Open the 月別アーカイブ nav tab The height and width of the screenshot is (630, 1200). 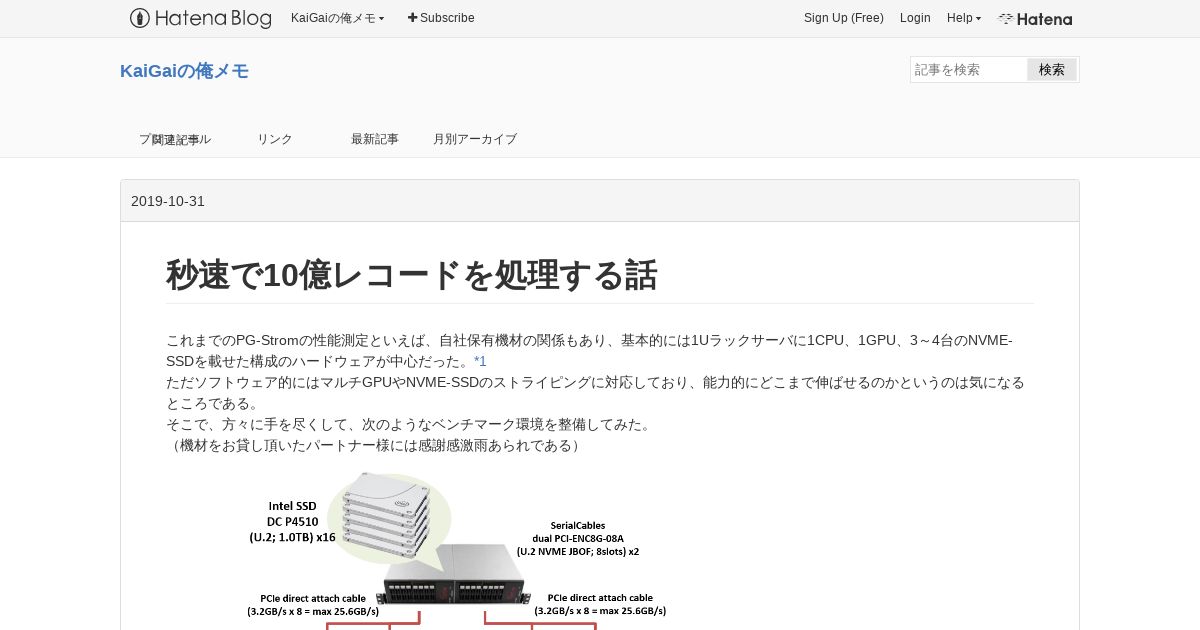pyautogui.click(x=475, y=139)
